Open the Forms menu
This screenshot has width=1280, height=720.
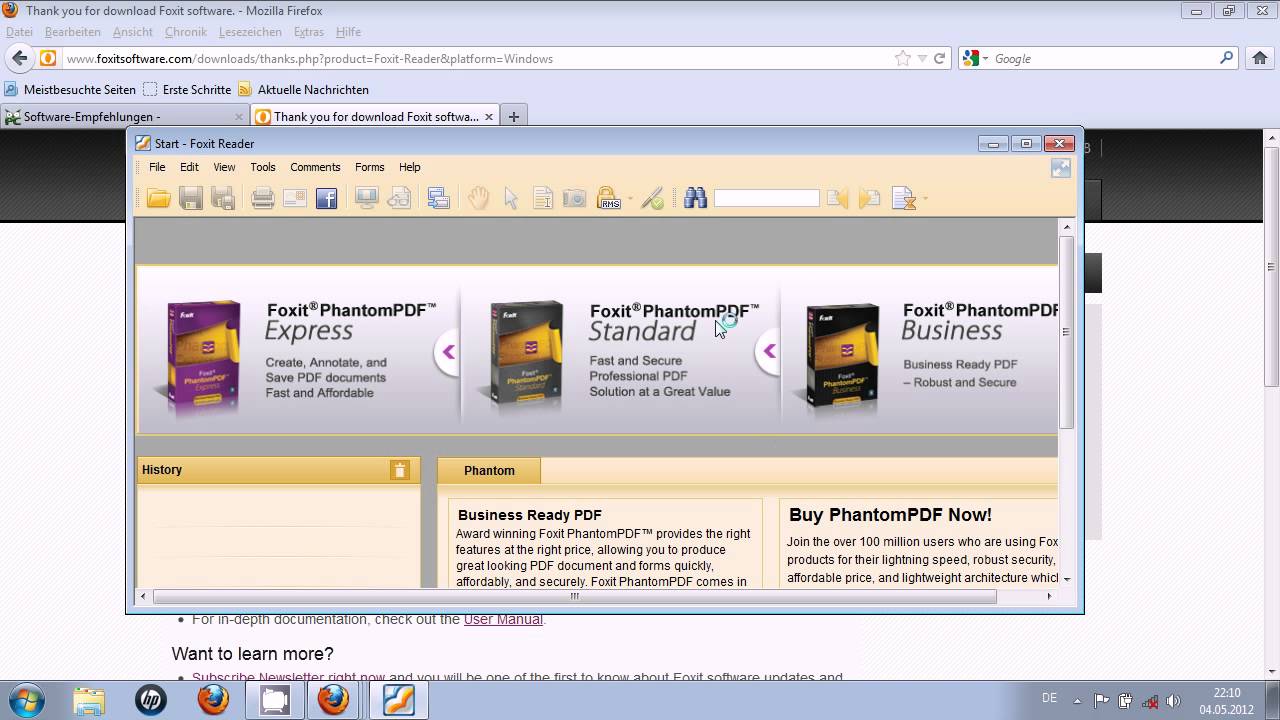[x=369, y=167]
